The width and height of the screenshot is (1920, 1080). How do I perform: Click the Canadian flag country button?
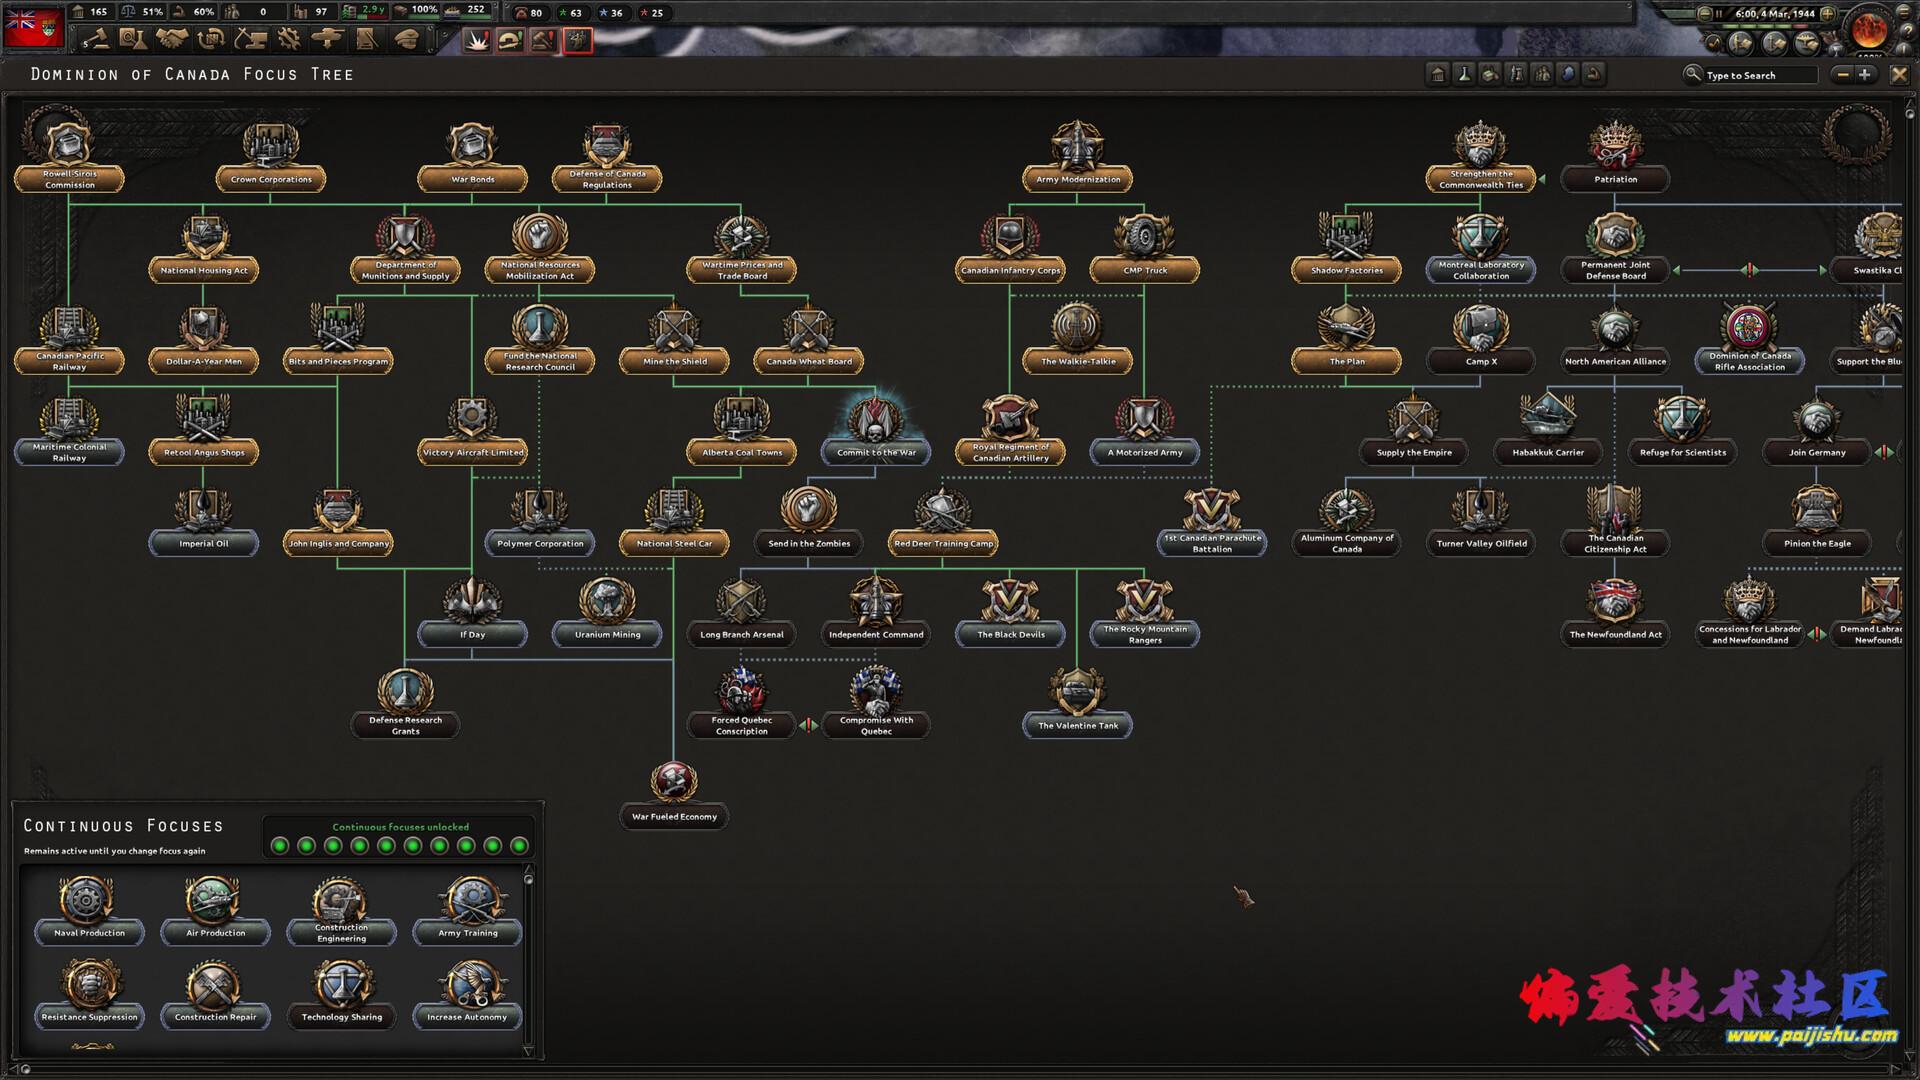point(34,27)
